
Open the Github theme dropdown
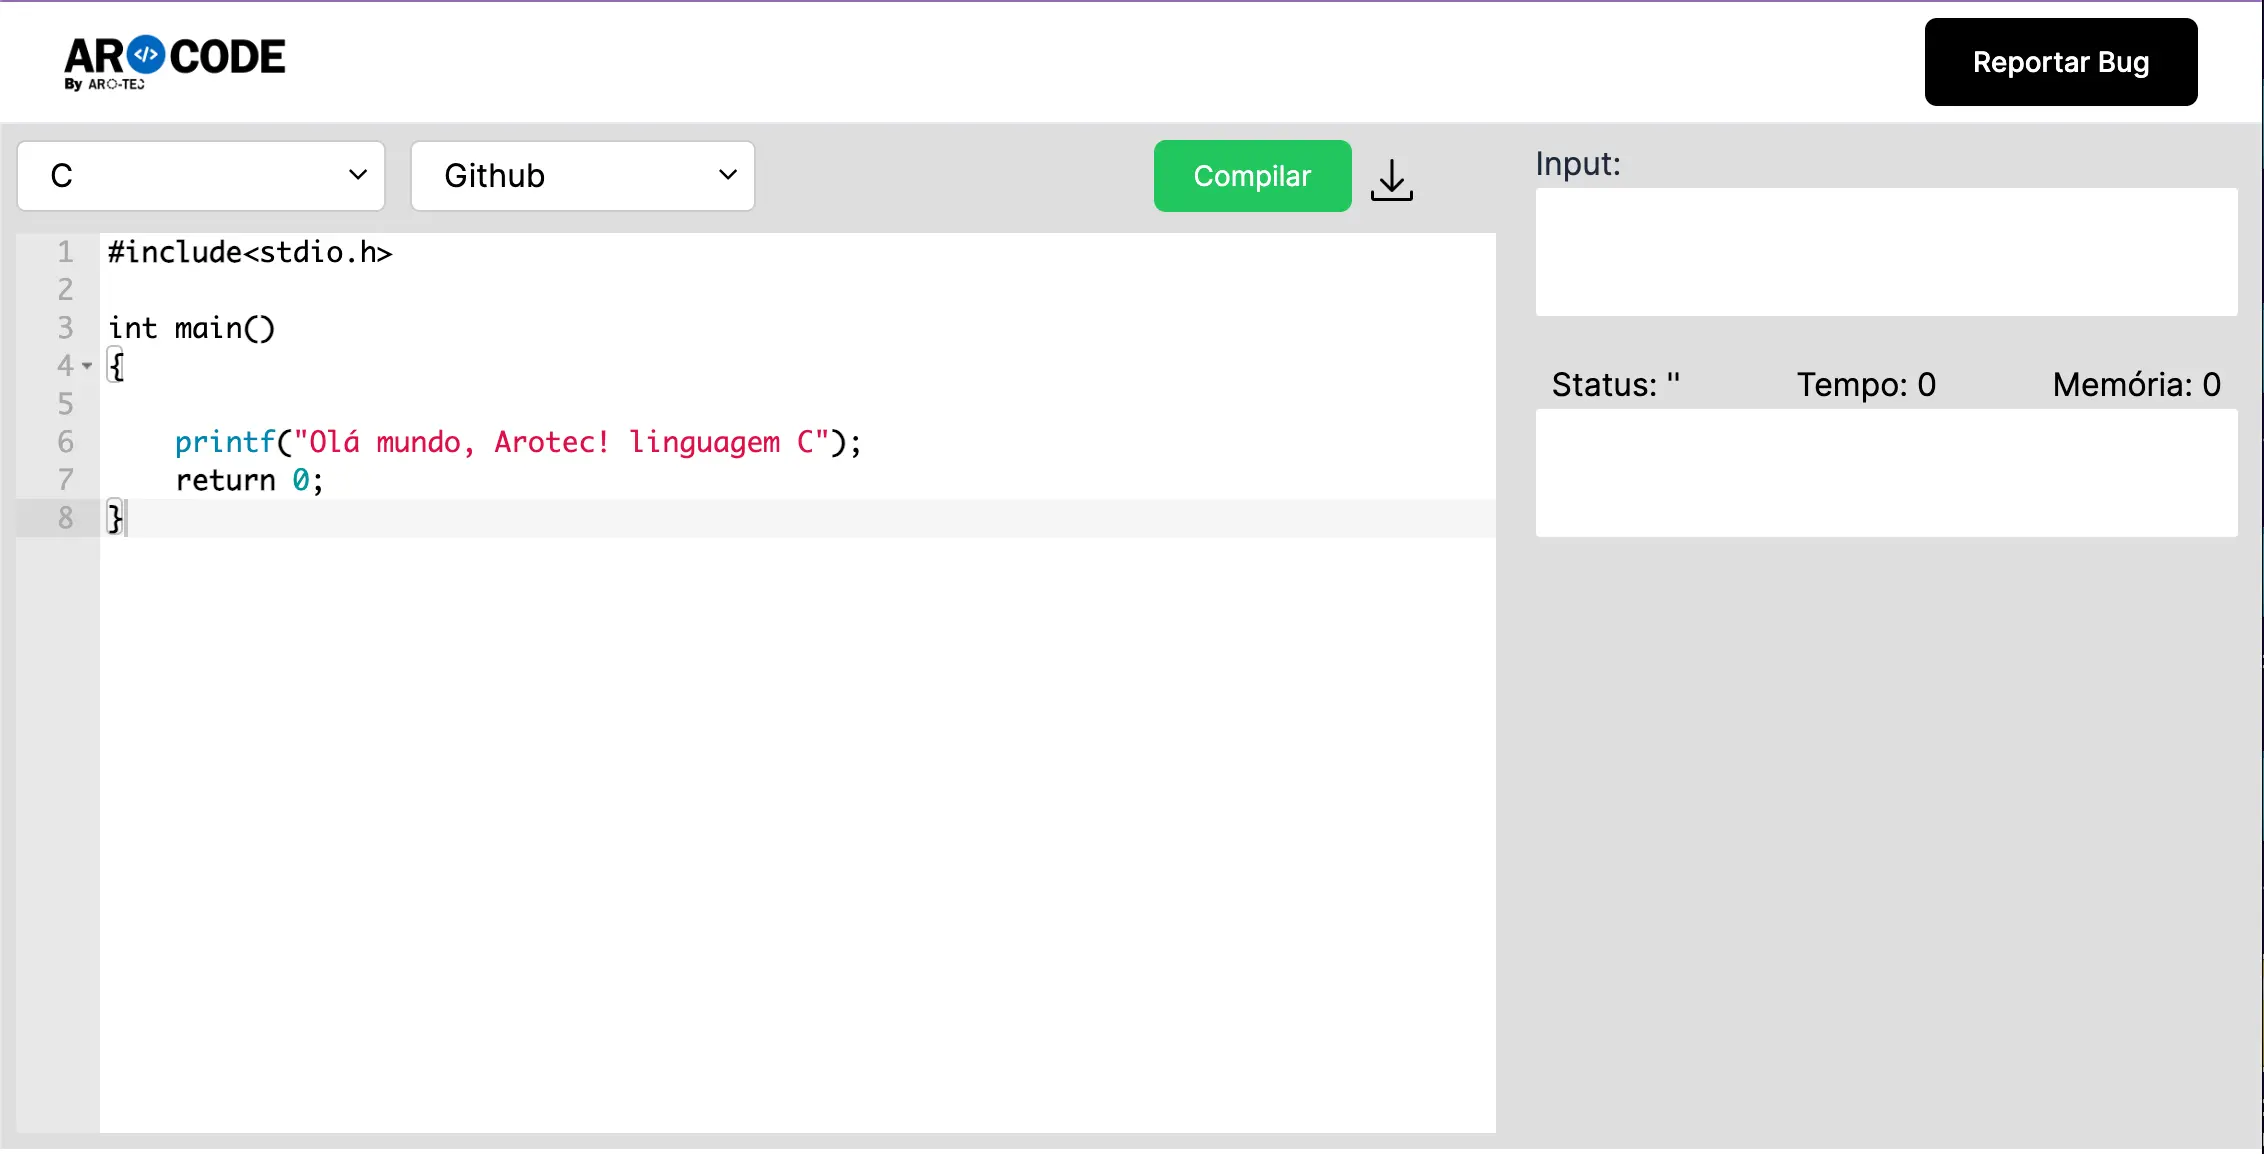(582, 176)
